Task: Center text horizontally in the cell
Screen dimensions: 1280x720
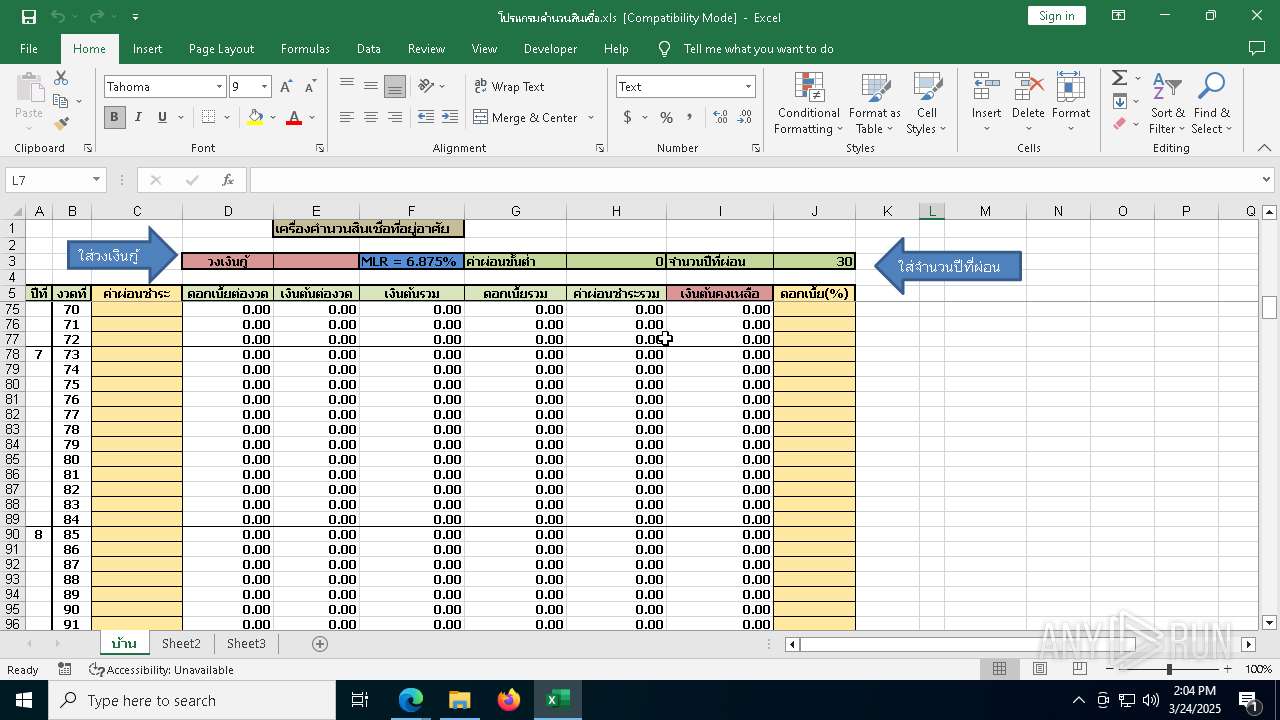Action: (371, 117)
